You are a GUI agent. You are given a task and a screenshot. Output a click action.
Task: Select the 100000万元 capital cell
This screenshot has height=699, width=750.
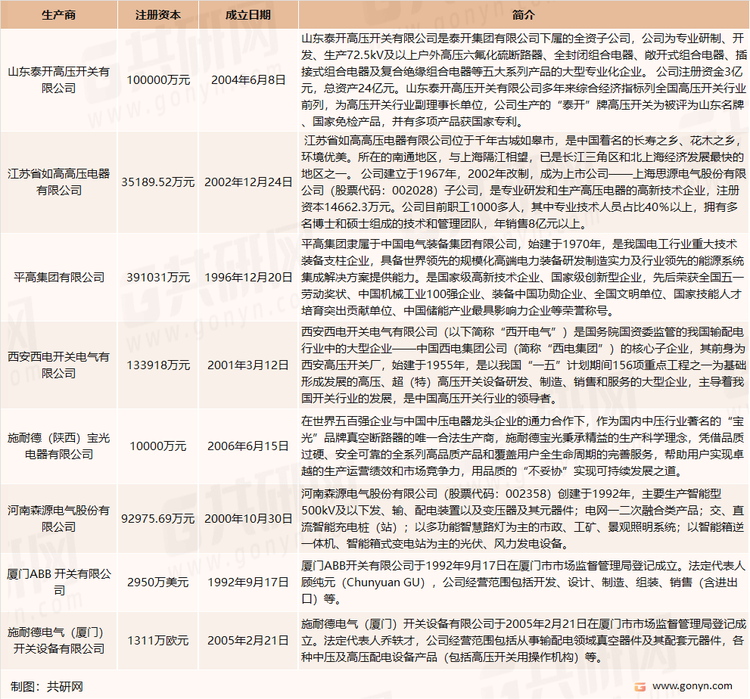(158, 80)
